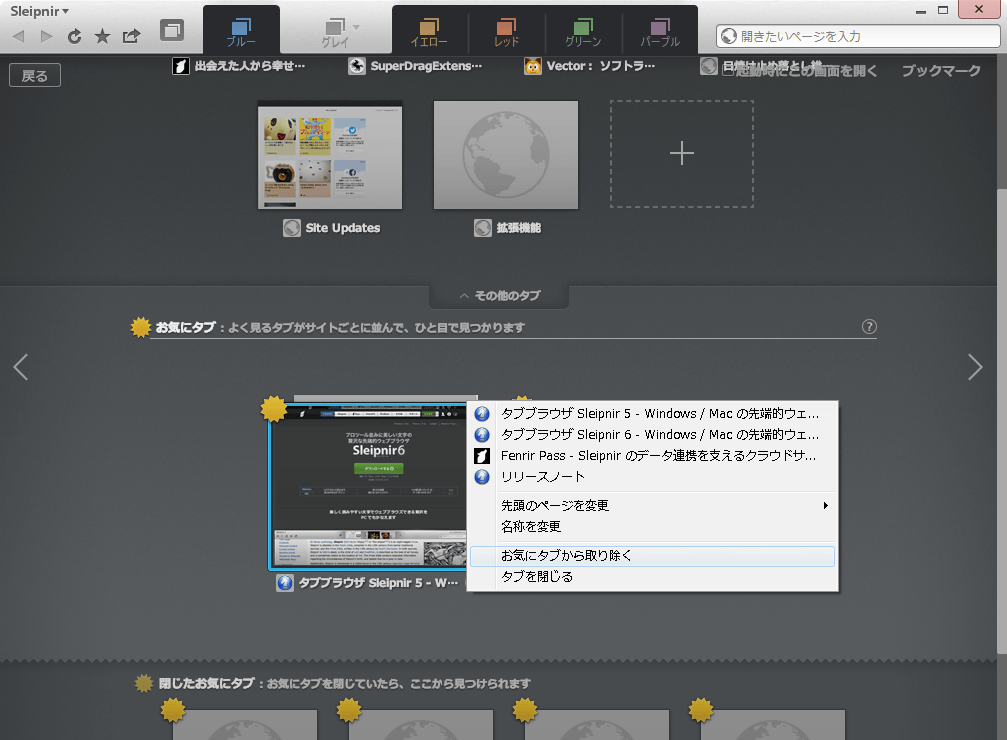Select Fenrir Pass entry in context menu

pos(652,456)
